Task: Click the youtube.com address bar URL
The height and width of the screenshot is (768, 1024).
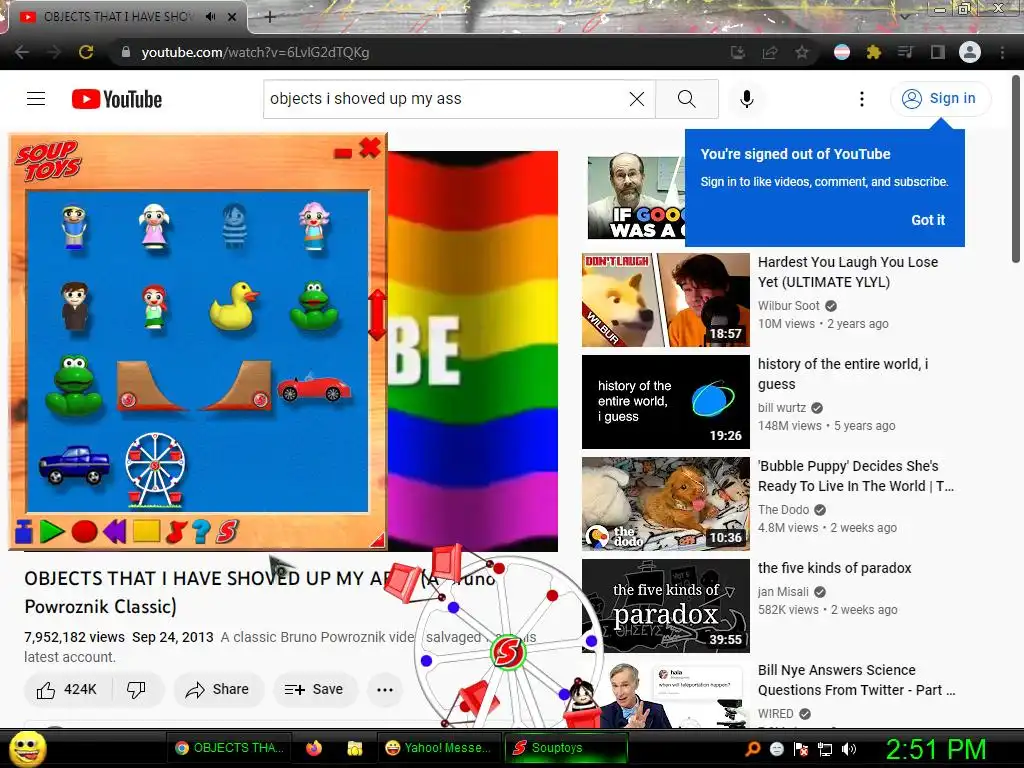Action: pos(255,52)
